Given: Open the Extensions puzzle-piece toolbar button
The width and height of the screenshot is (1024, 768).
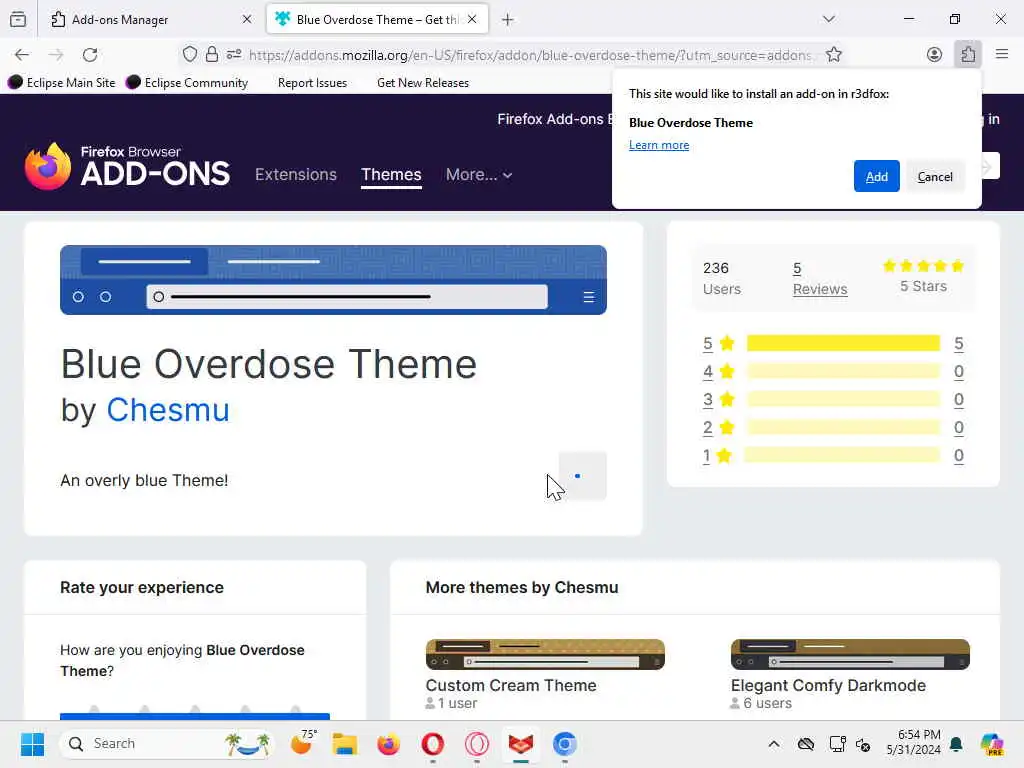Looking at the screenshot, I should (x=968, y=55).
